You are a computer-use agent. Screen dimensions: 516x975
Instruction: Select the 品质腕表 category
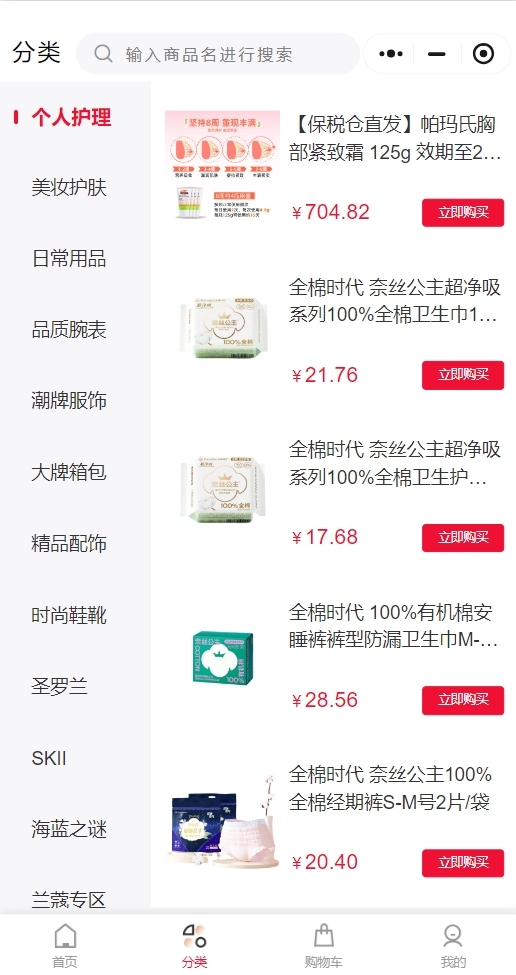[69, 330]
